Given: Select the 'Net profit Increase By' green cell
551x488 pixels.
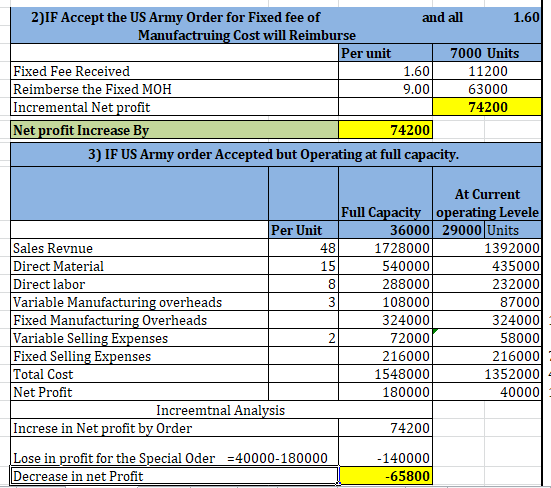Looking at the screenshot, I should pyautogui.click(x=174, y=130).
